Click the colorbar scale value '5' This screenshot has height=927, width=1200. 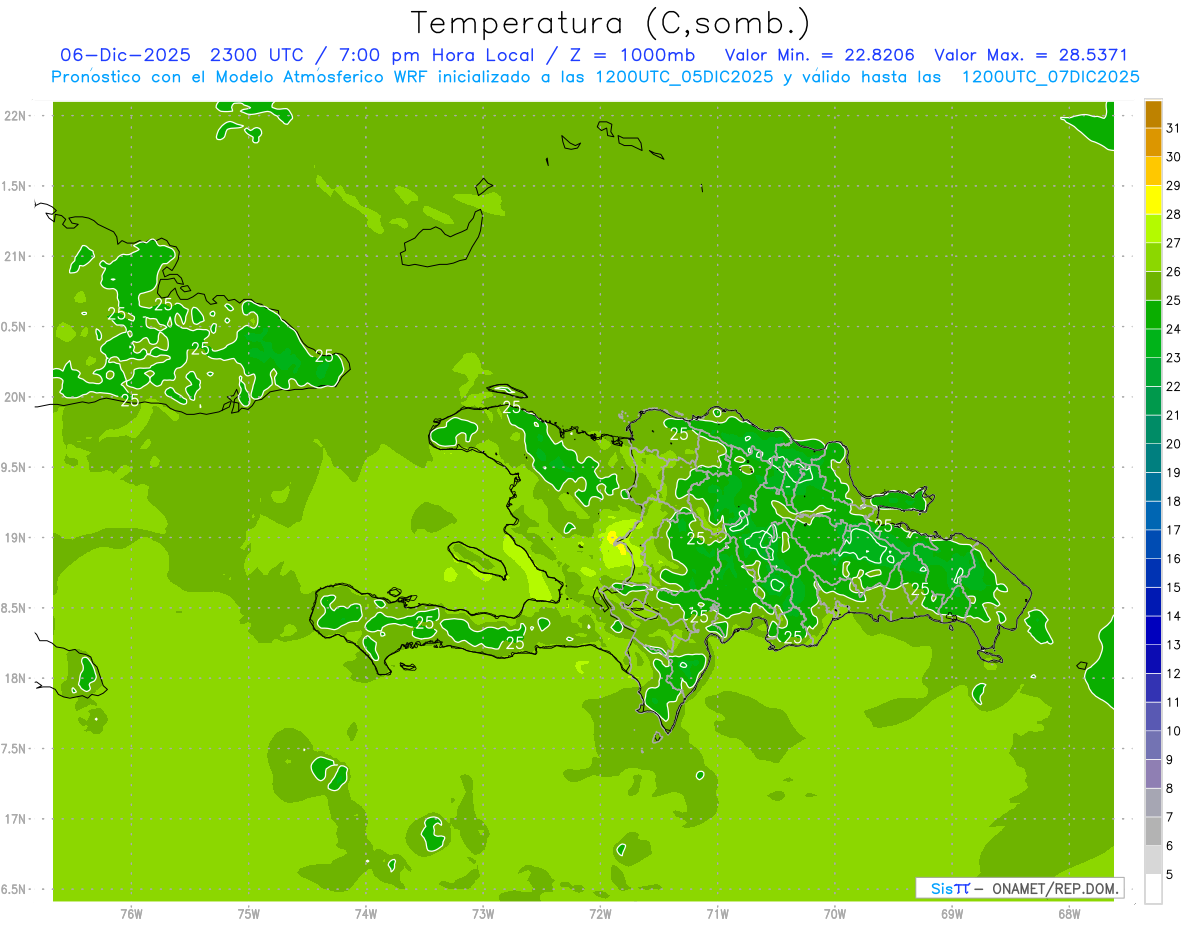click(1170, 875)
